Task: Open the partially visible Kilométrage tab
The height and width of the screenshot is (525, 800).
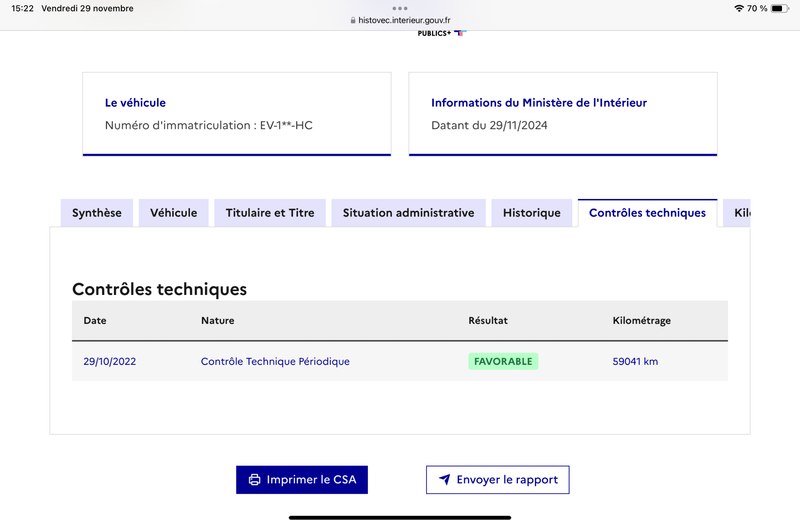Action: [x=737, y=213]
